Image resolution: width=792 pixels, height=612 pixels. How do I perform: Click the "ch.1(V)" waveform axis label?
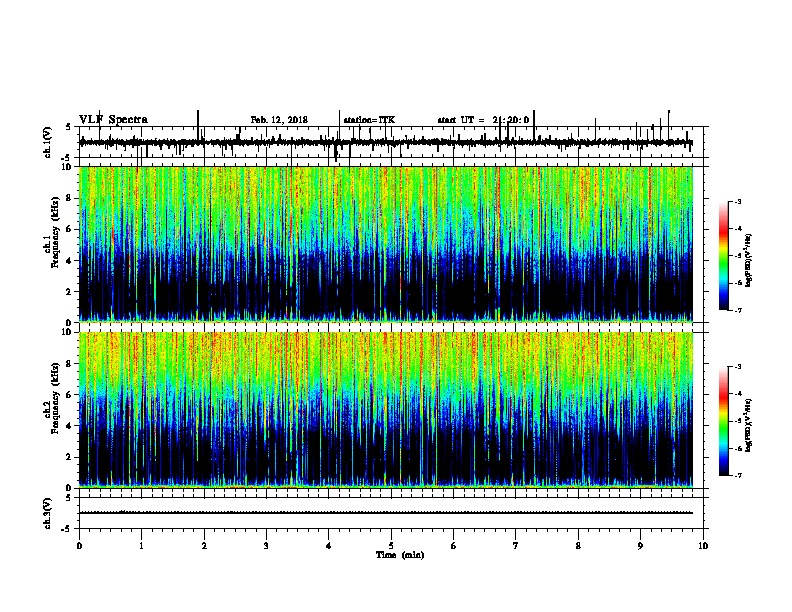tap(48, 142)
